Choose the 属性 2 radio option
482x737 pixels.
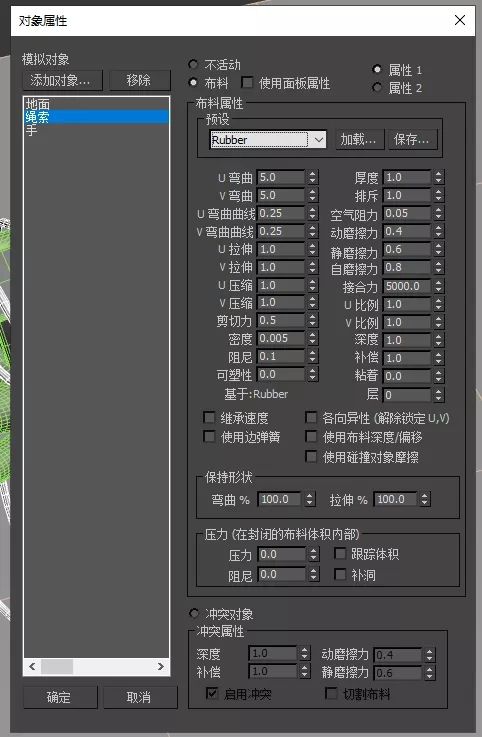click(x=377, y=87)
